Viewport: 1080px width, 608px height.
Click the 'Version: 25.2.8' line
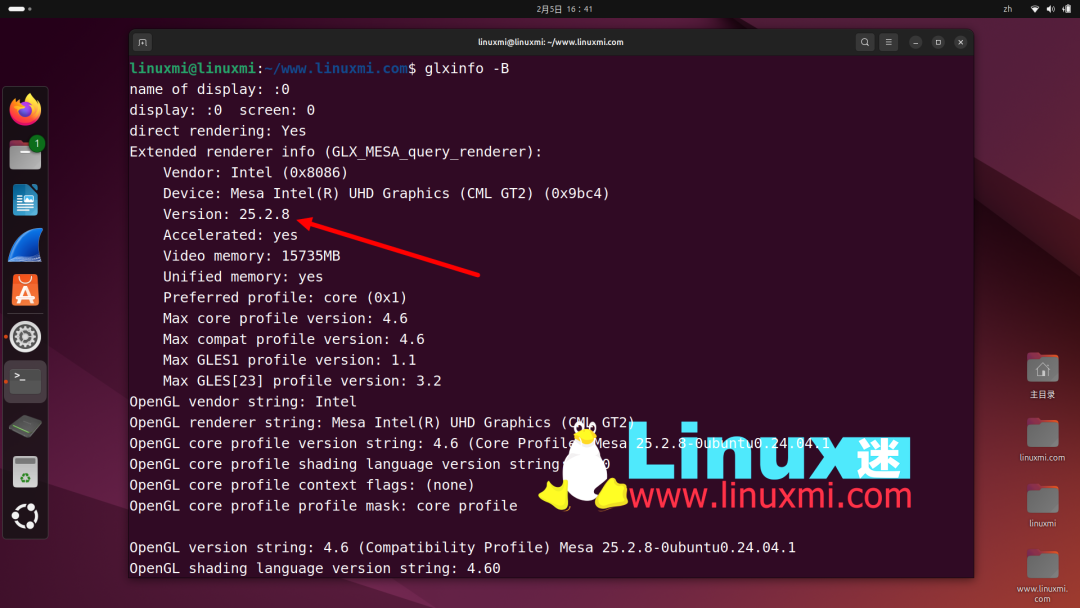pyautogui.click(x=226, y=214)
